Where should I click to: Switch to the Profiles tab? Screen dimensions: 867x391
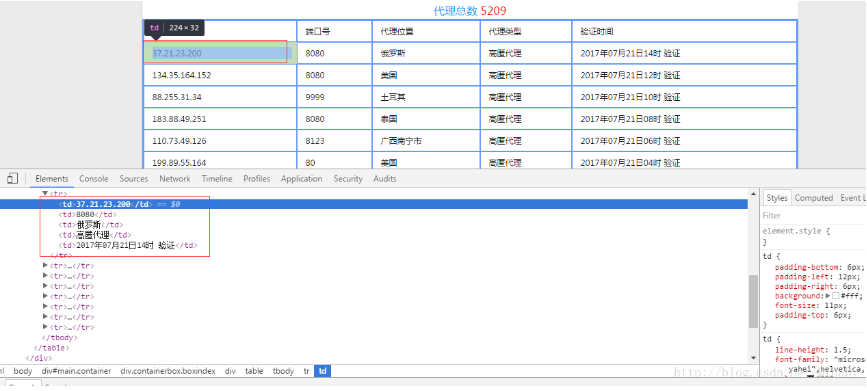[257, 179]
